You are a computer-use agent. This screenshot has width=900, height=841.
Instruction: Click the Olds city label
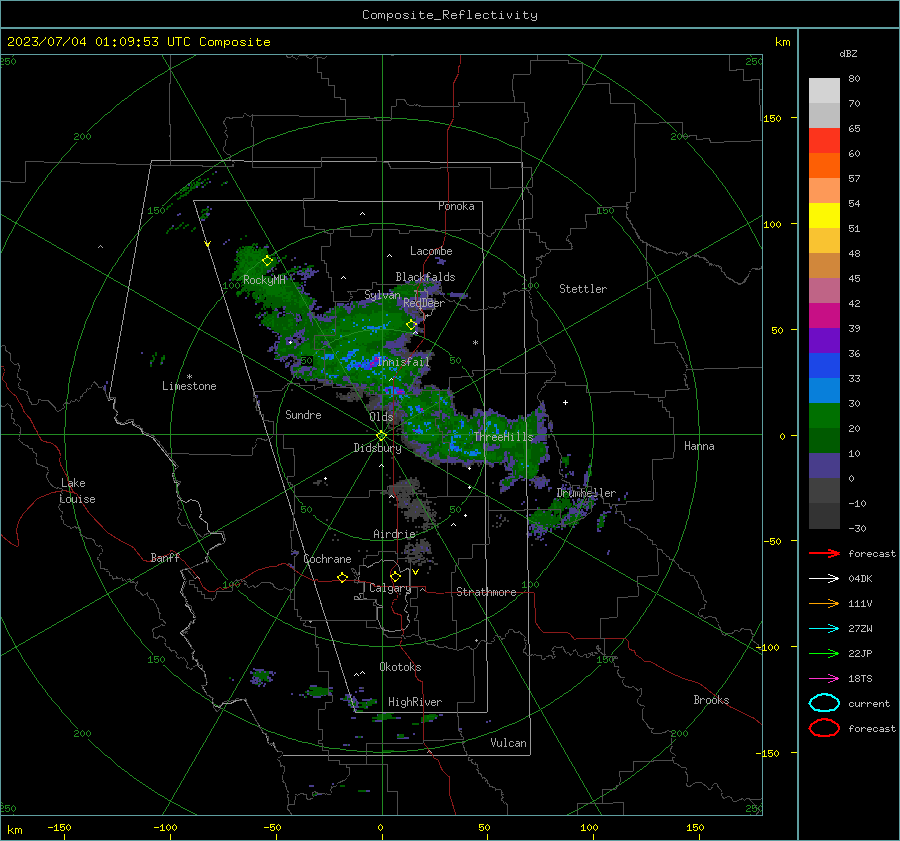pos(381,417)
